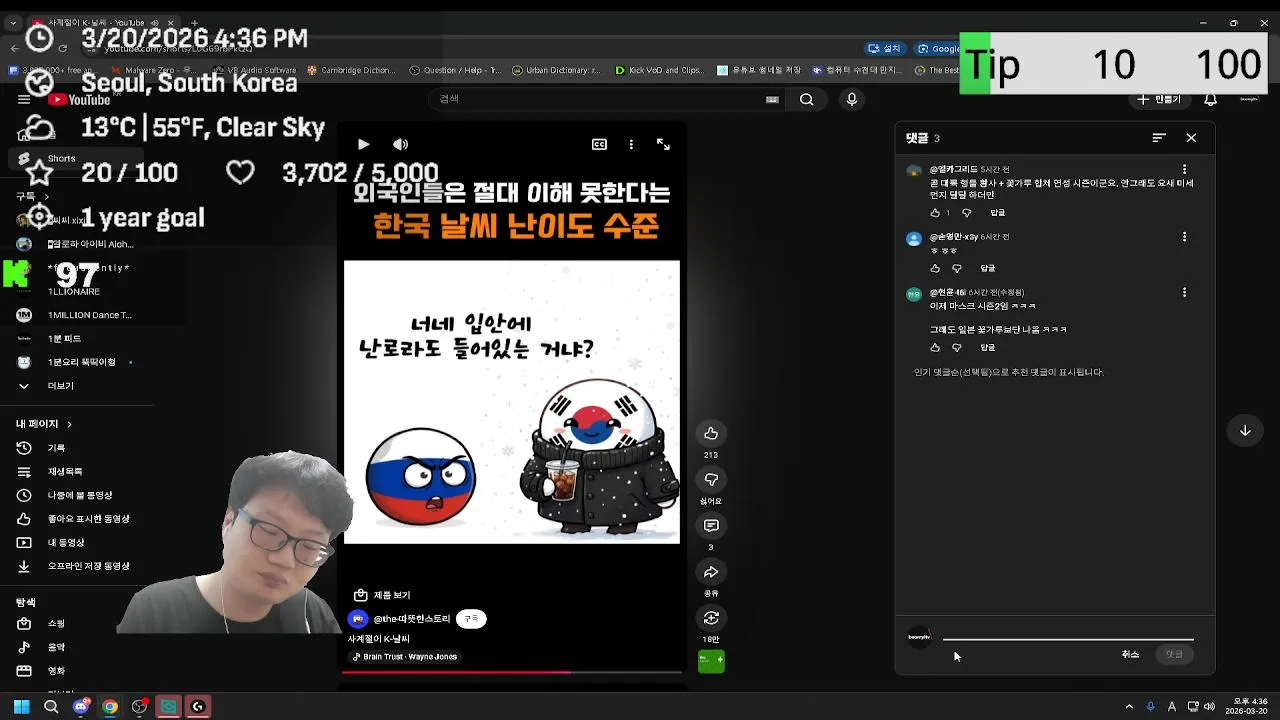Run search with the magnifier button
The height and width of the screenshot is (720, 1280).
(x=806, y=99)
